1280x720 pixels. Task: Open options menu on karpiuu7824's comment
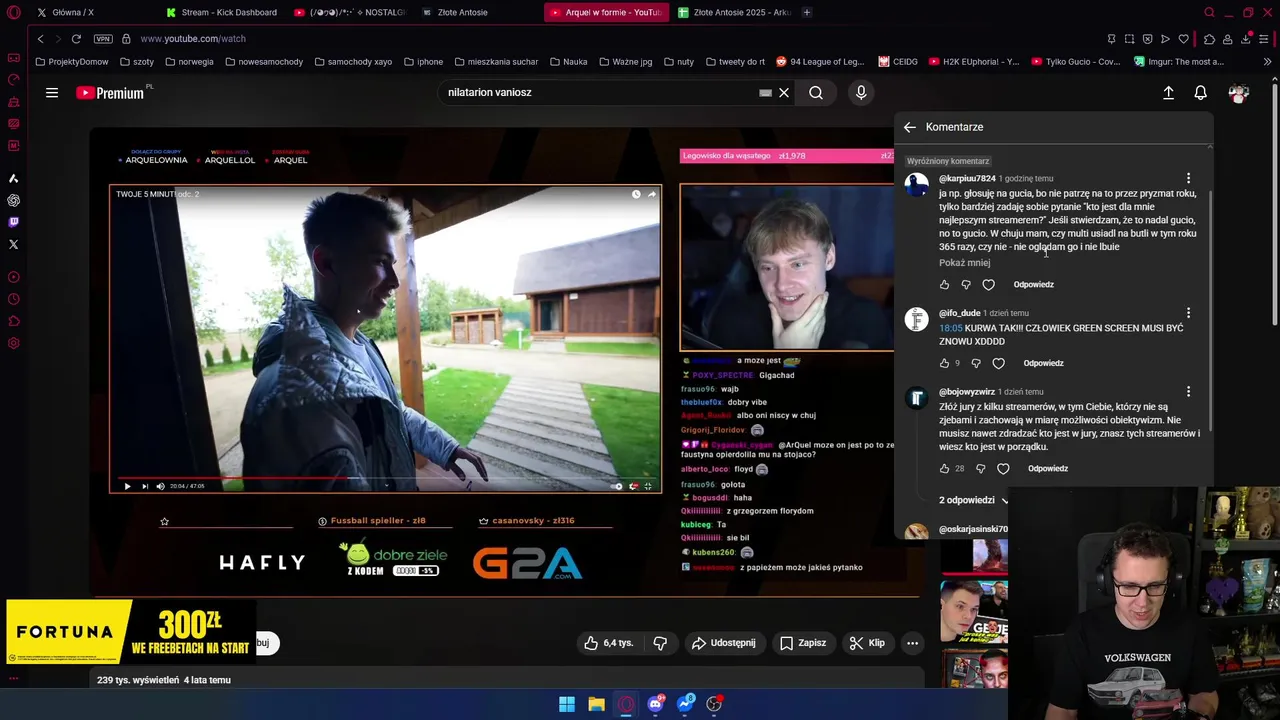click(x=1188, y=178)
